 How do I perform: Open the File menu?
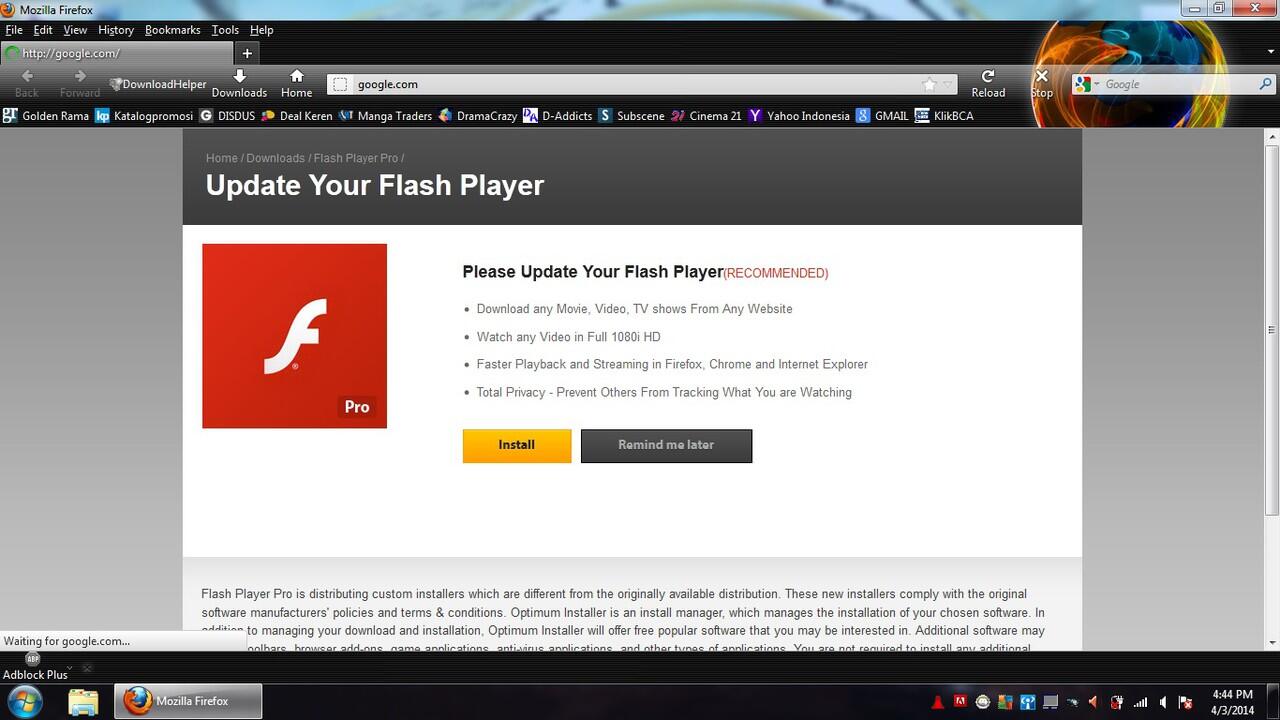14,30
